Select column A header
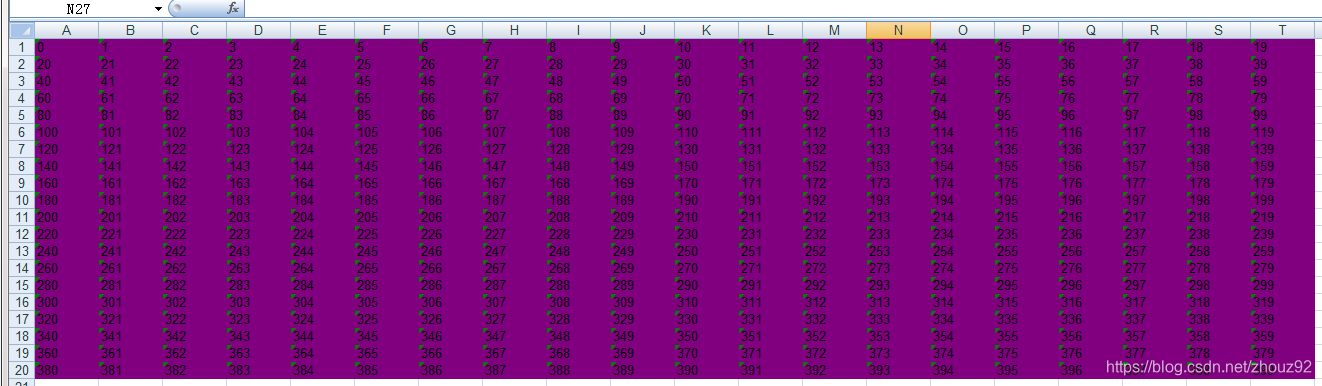 pos(66,31)
